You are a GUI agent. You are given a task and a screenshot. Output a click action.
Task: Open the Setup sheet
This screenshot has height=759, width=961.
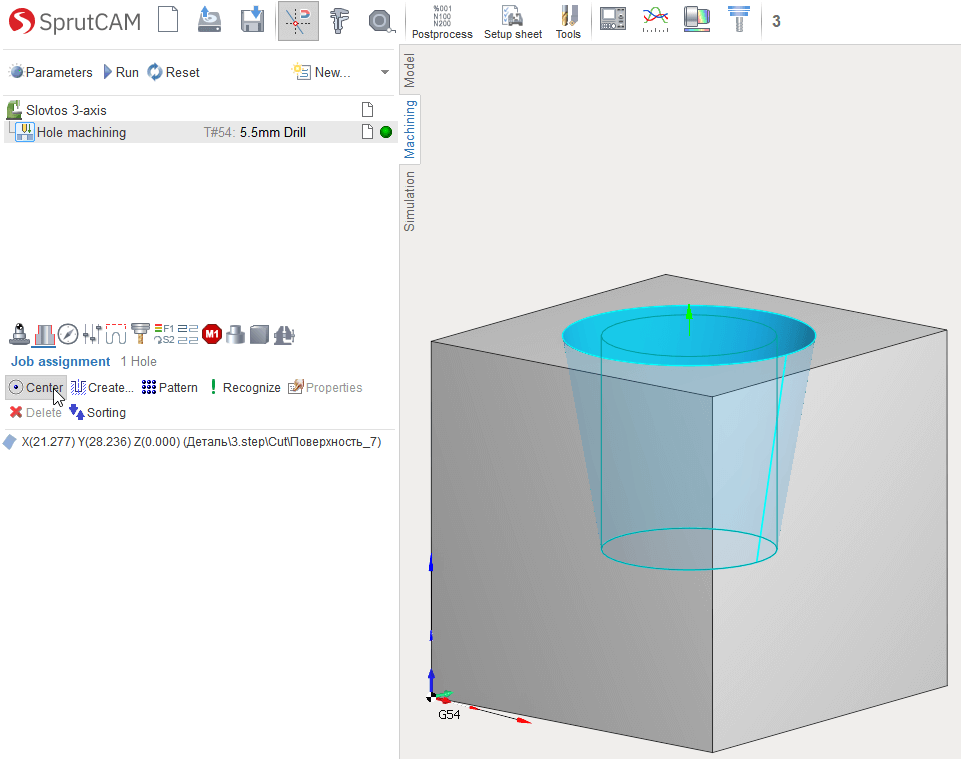(513, 23)
